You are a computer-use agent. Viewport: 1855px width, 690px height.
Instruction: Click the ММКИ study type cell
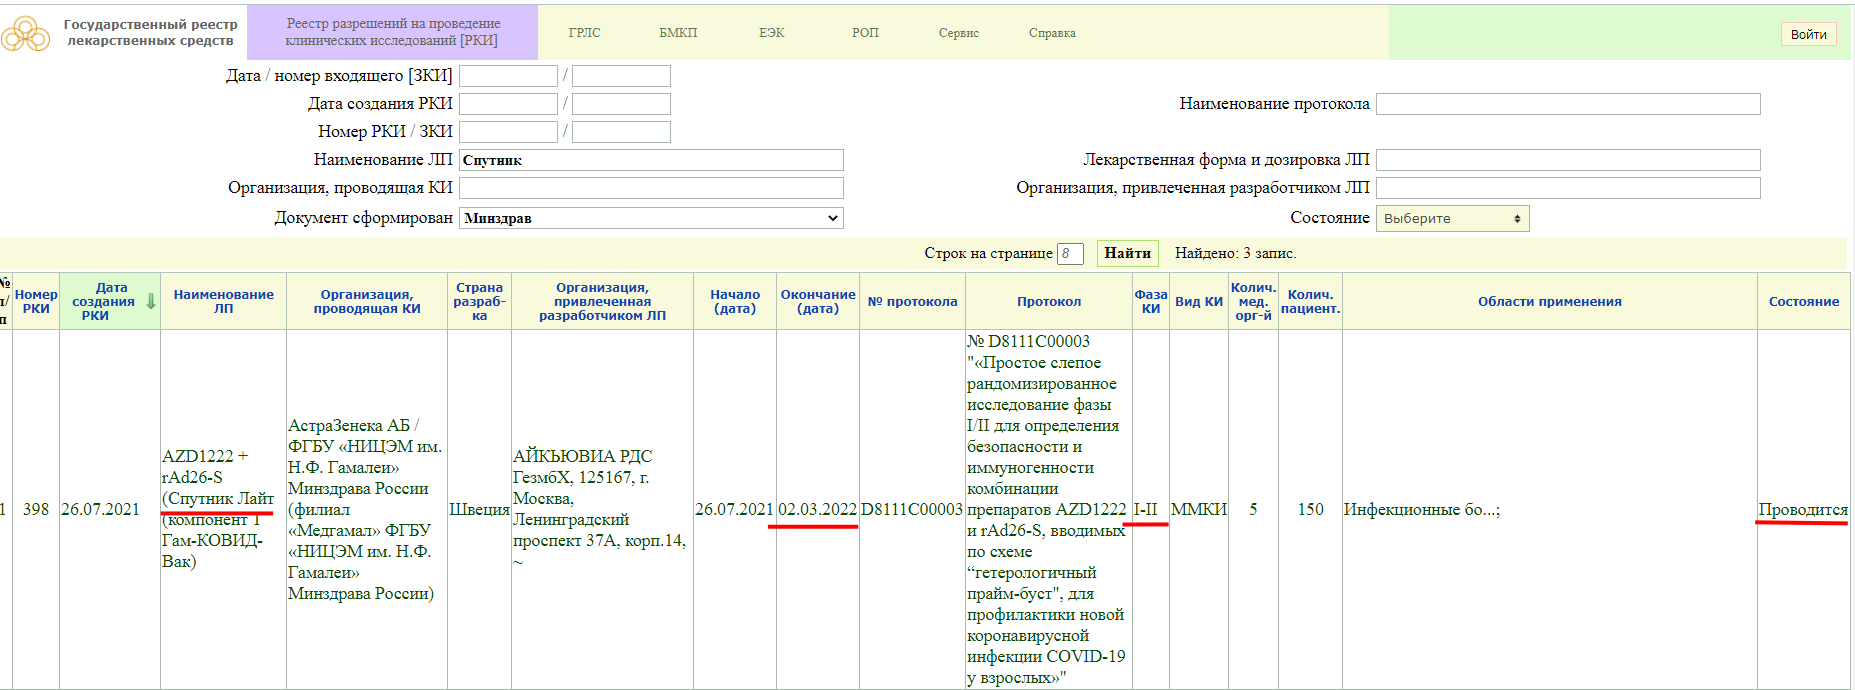(1197, 509)
